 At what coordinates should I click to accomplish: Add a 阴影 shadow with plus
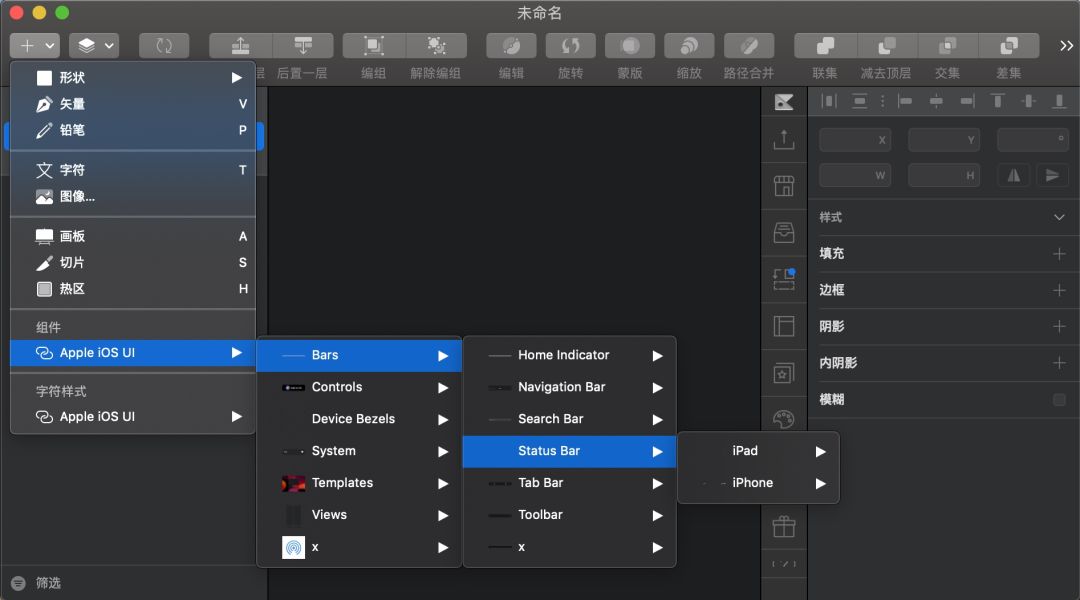pos(1059,326)
